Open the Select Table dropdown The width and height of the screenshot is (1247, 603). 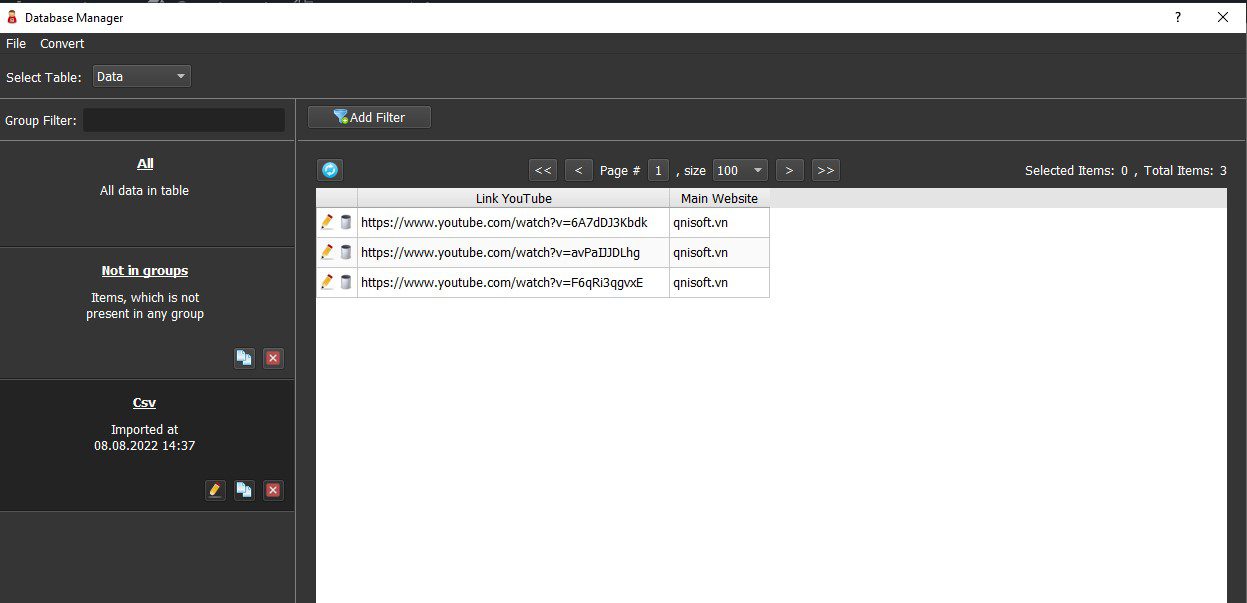coord(141,76)
